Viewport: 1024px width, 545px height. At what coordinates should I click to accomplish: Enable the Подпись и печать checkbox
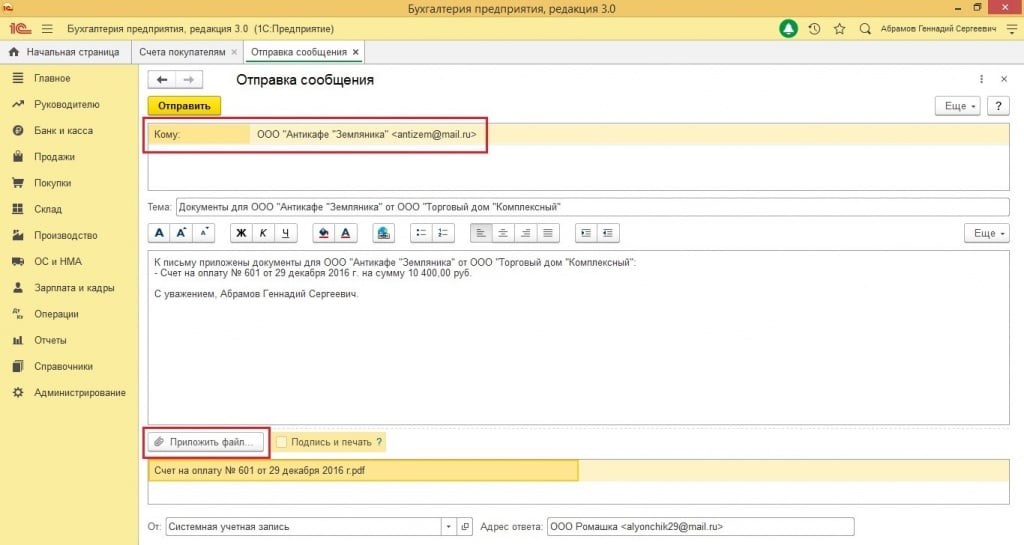click(282, 441)
